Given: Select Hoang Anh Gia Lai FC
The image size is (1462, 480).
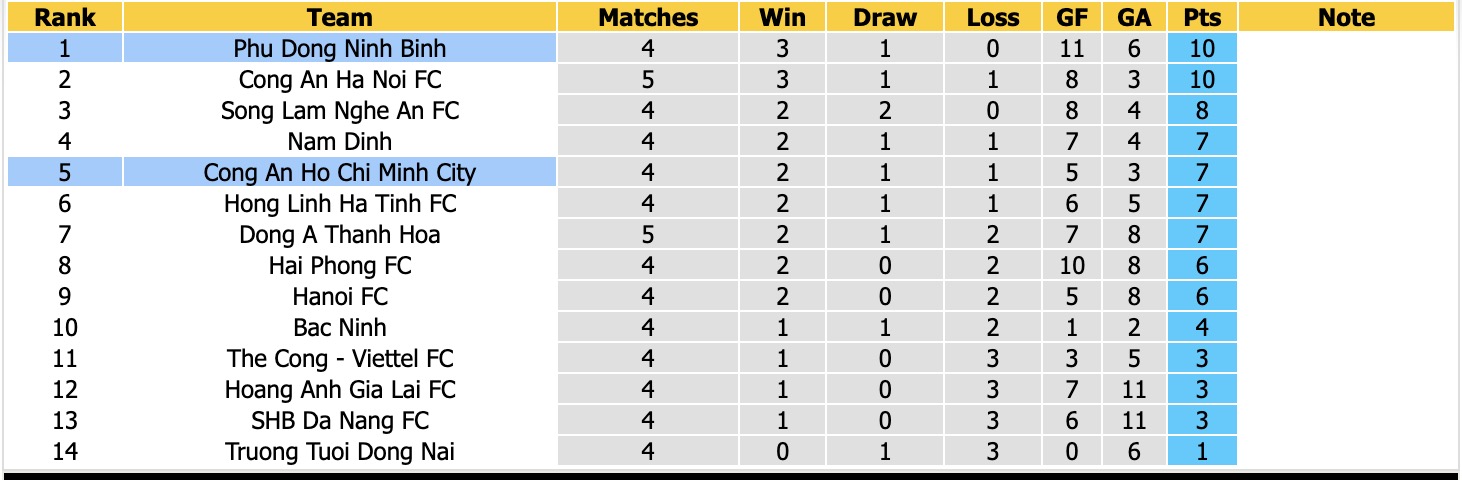Looking at the screenshot, I should pyautogui.click(x=340, y=389).
